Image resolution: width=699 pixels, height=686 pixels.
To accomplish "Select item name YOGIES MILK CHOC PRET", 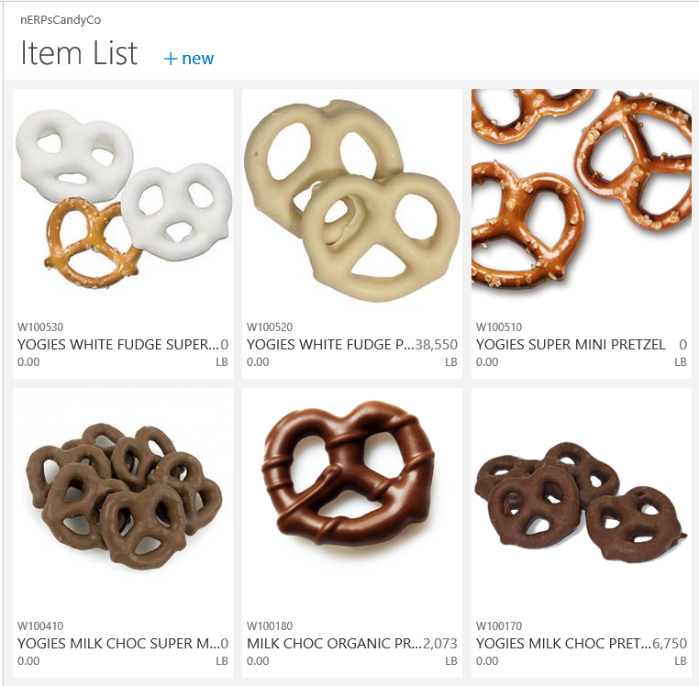I will [x=563, y=644].
